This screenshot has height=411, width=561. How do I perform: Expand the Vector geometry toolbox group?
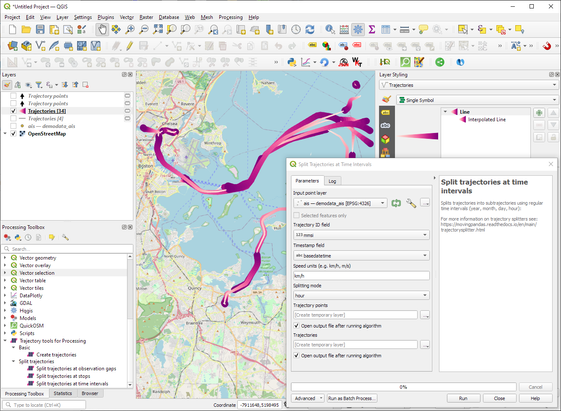(5, 258)
